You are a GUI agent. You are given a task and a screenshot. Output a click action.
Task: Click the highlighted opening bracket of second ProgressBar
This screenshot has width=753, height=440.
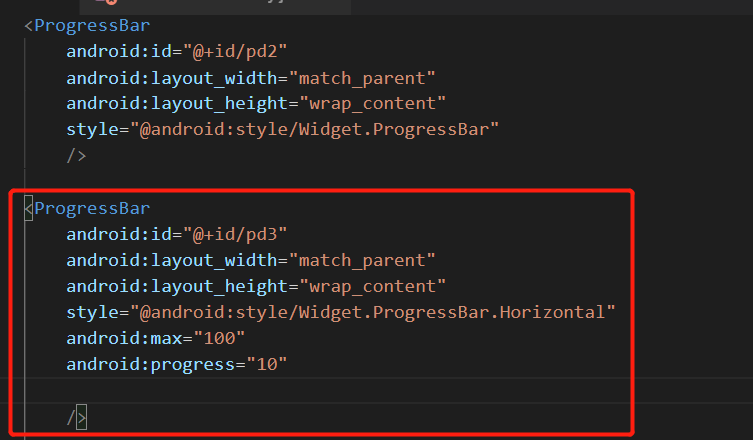pyautogui.click(x=29, y=208)
